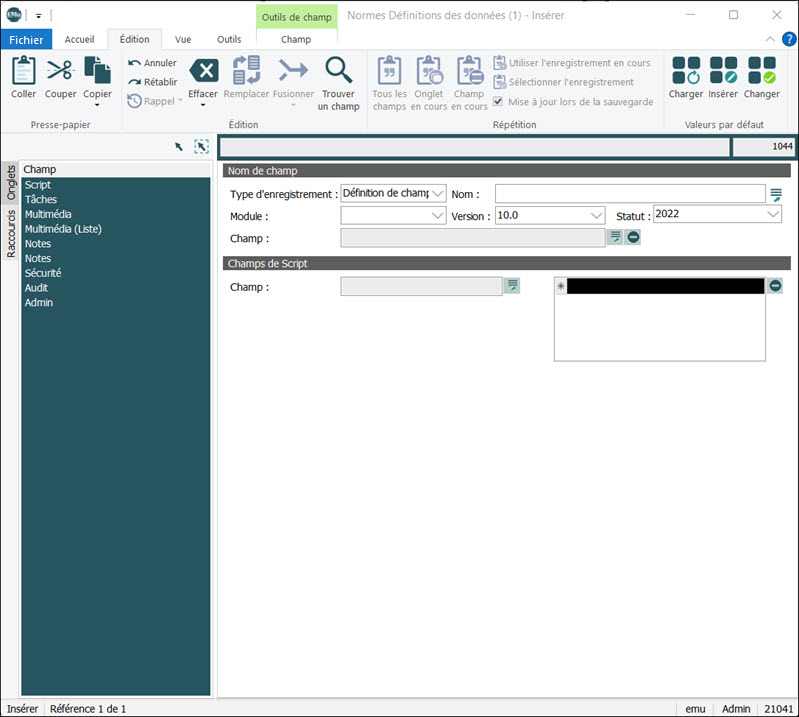Click the dashed selection pointer icon
799x717 pixels.
202,147
